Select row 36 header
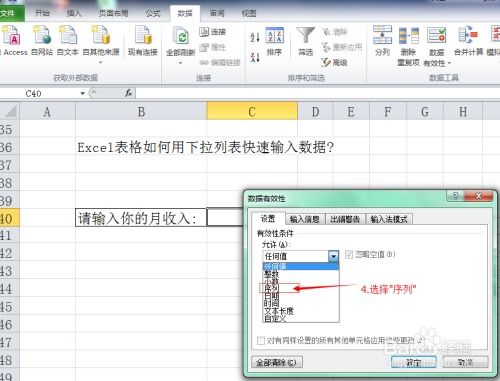Viewport: 500px width, 381px height. pyautogui.click(x=9, y=147)
